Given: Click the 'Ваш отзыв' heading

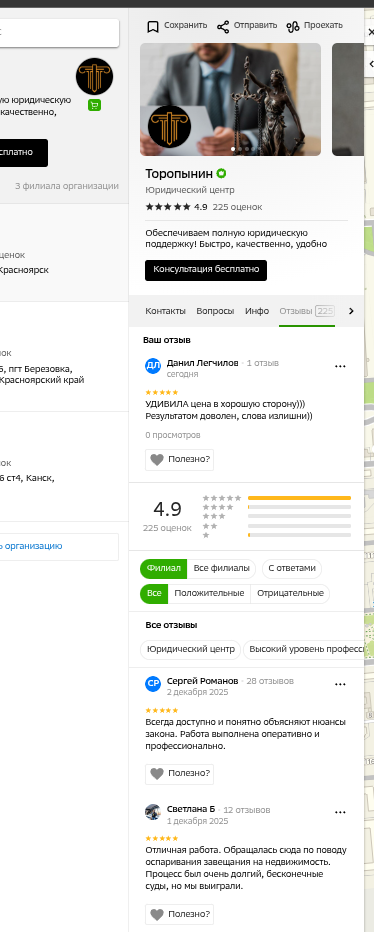Looking at the screenshot, I should coord(166,340).
